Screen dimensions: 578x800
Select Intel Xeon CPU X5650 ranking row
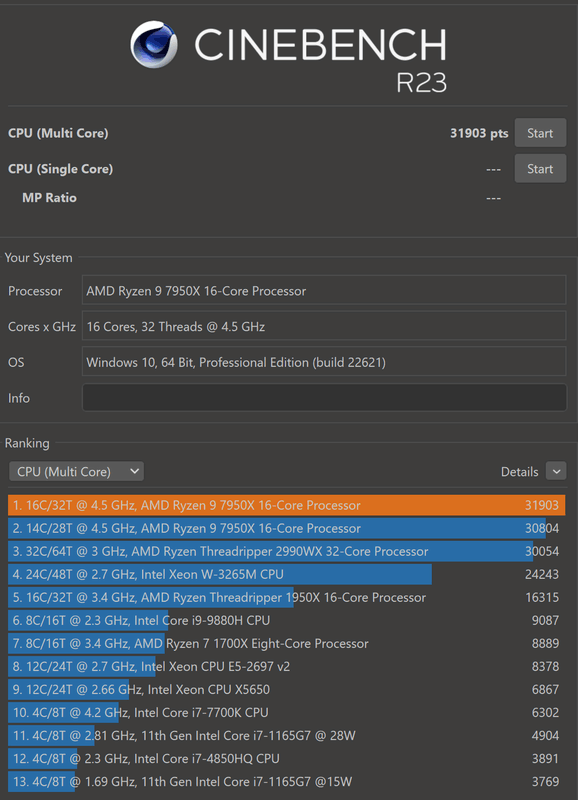click(287, 689)
